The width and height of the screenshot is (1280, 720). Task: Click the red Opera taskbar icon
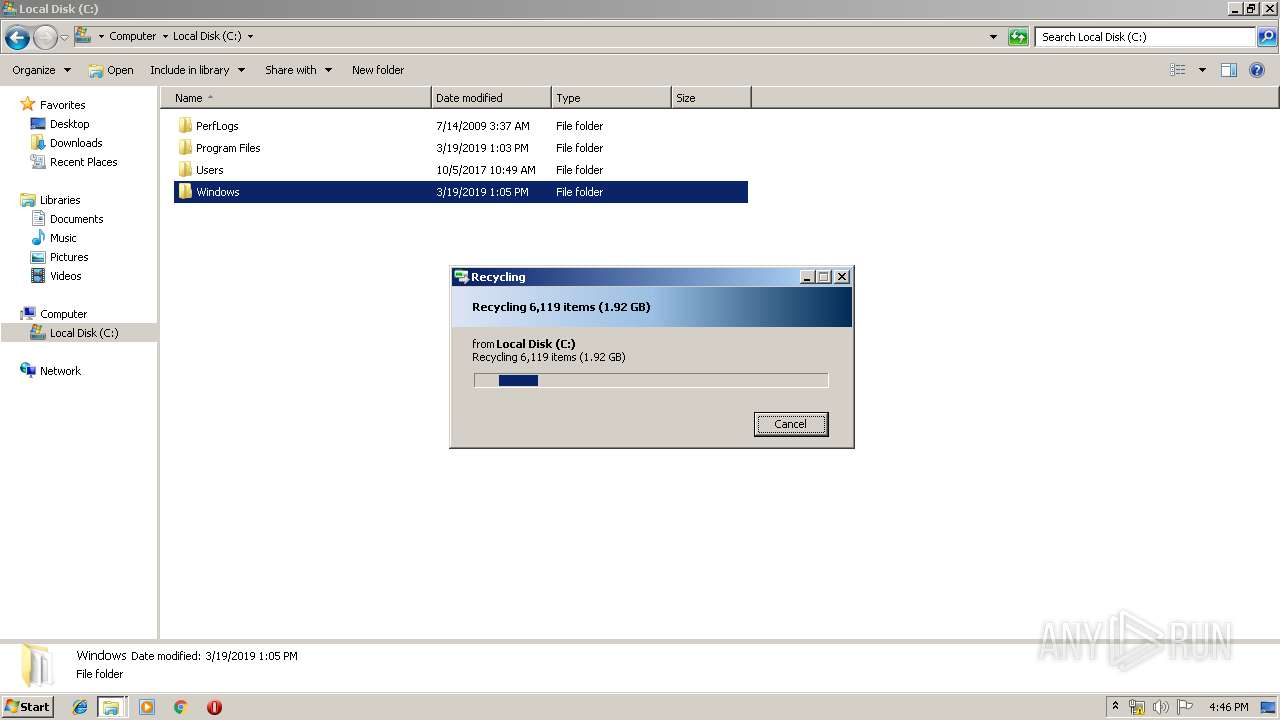coord(214,707)
